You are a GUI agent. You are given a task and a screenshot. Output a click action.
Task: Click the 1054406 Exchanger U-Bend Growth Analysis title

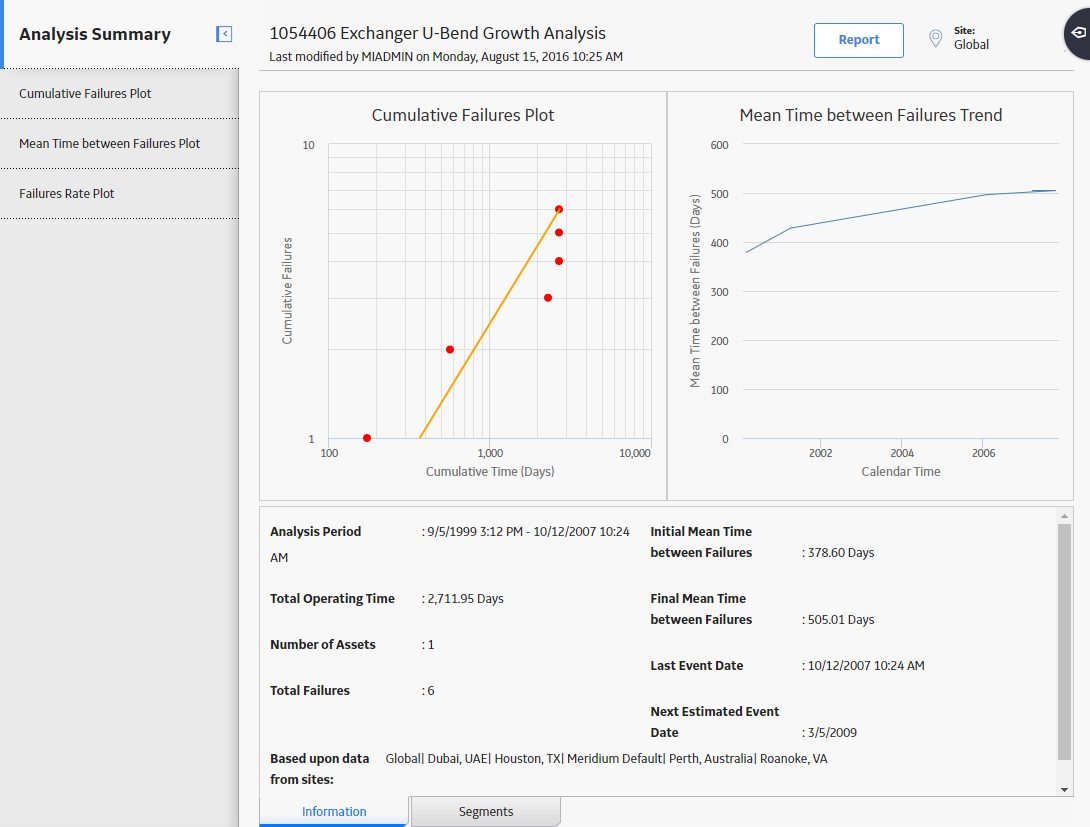tap(437, 33)
